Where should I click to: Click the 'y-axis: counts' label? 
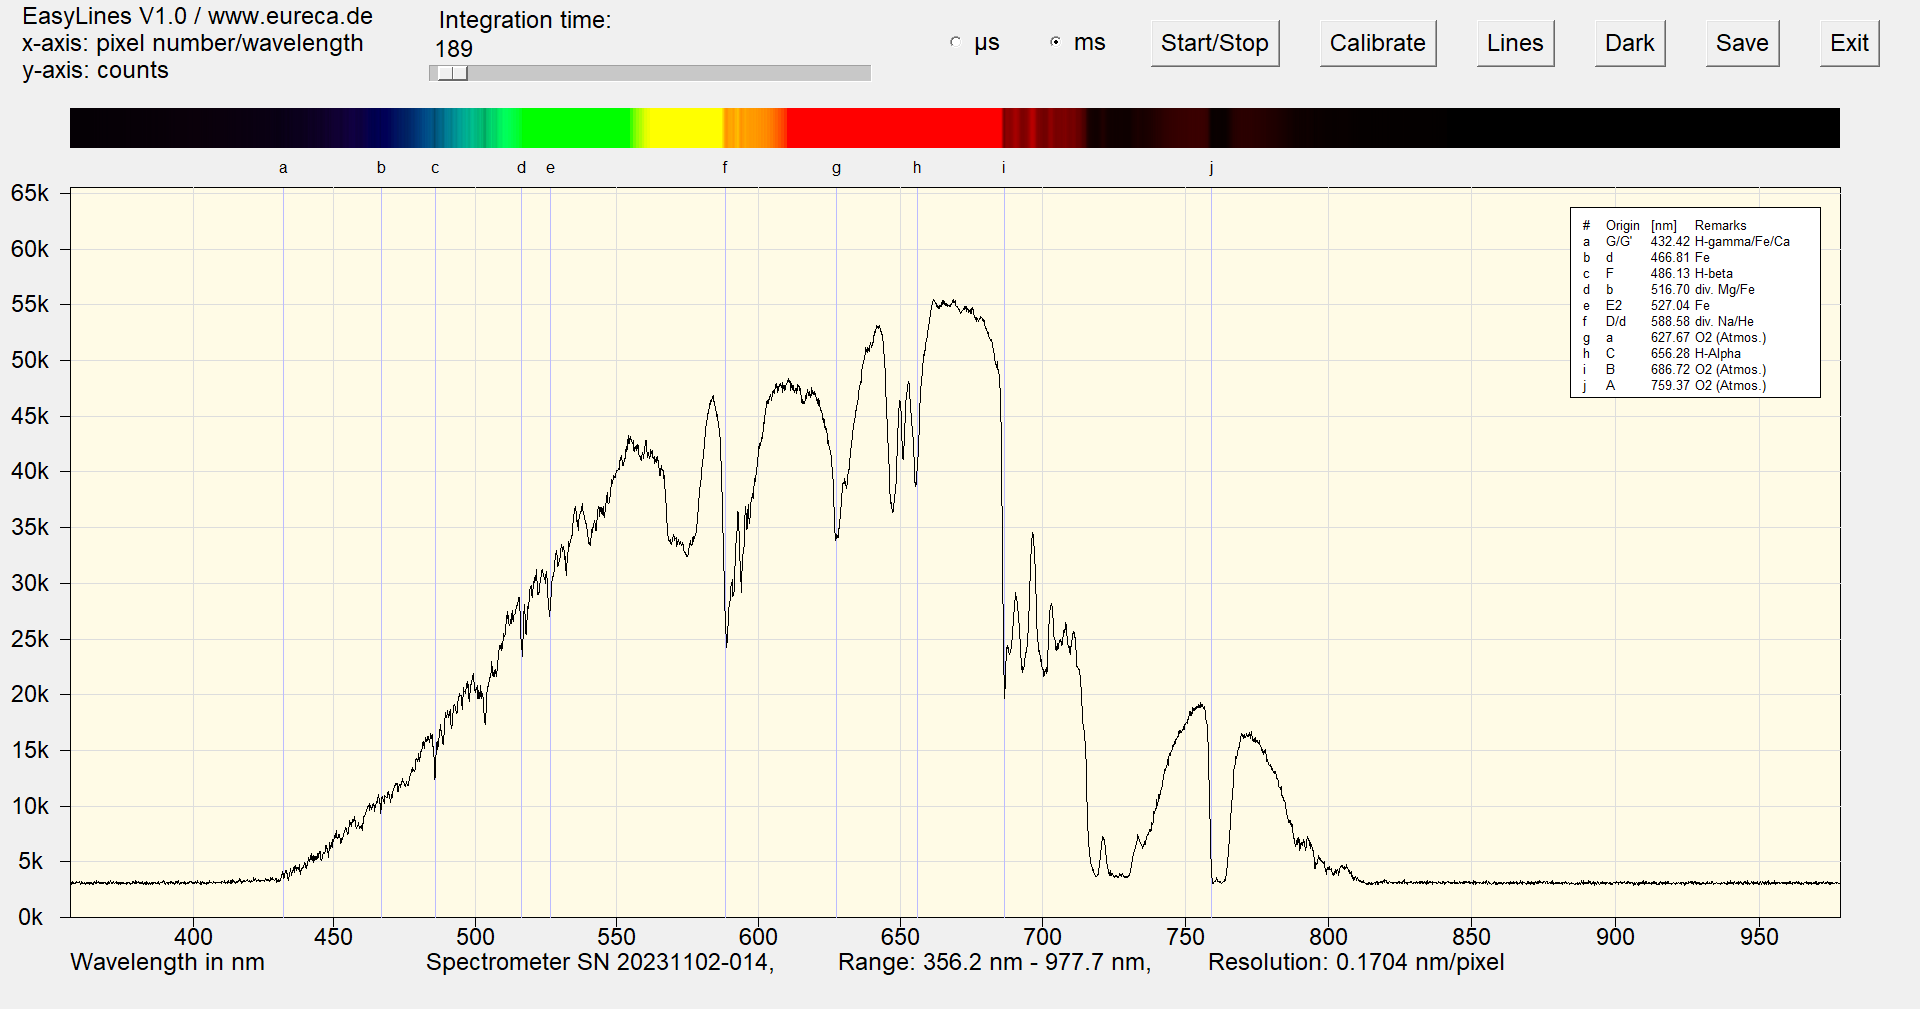pyautogui.click(x=95, y=70)
